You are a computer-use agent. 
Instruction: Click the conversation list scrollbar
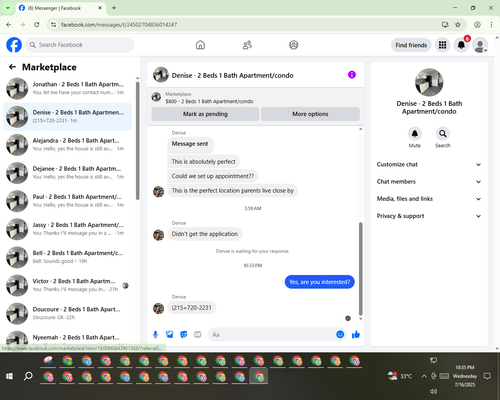137,140
